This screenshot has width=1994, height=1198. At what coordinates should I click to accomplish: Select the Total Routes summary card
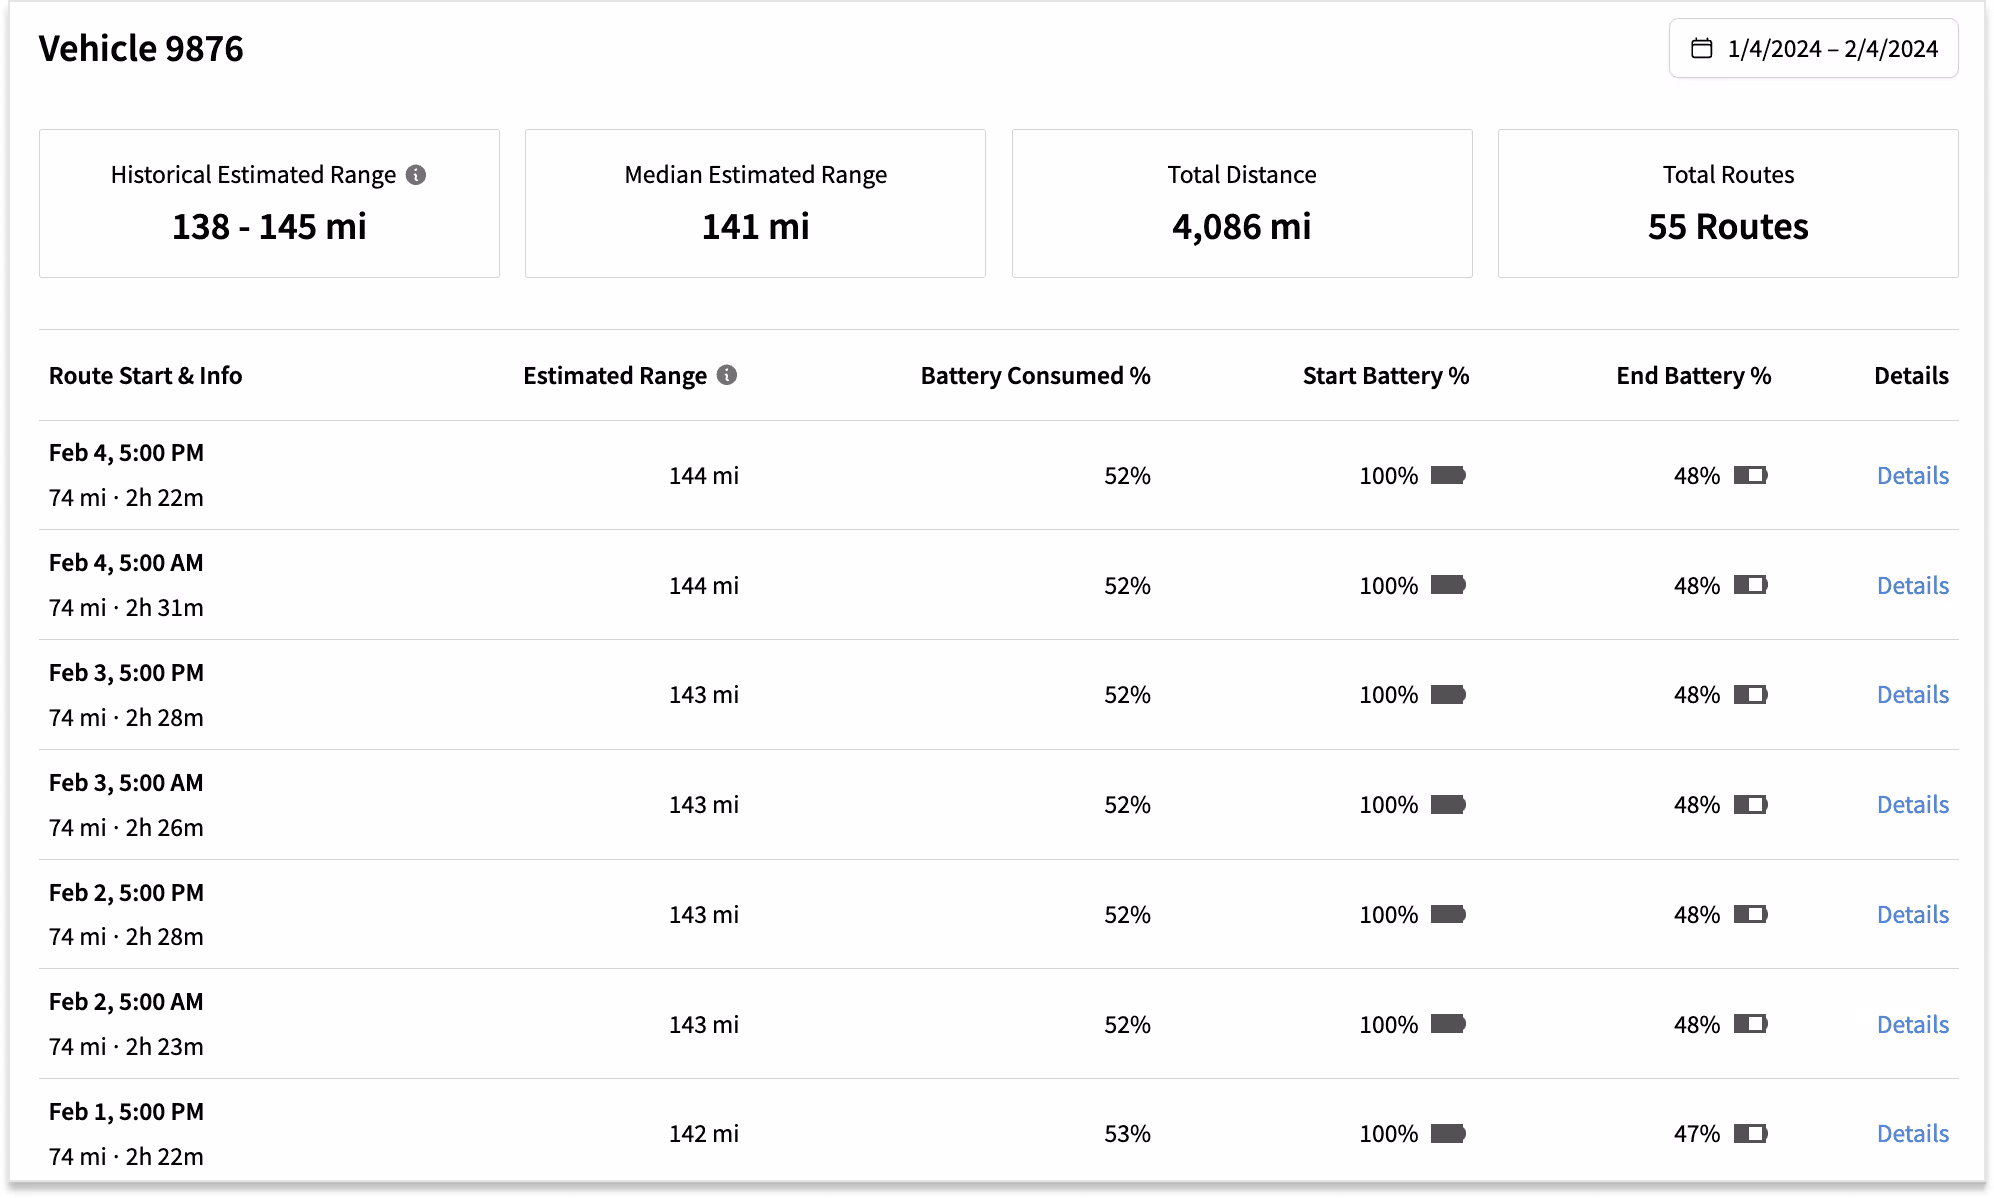1728,203
